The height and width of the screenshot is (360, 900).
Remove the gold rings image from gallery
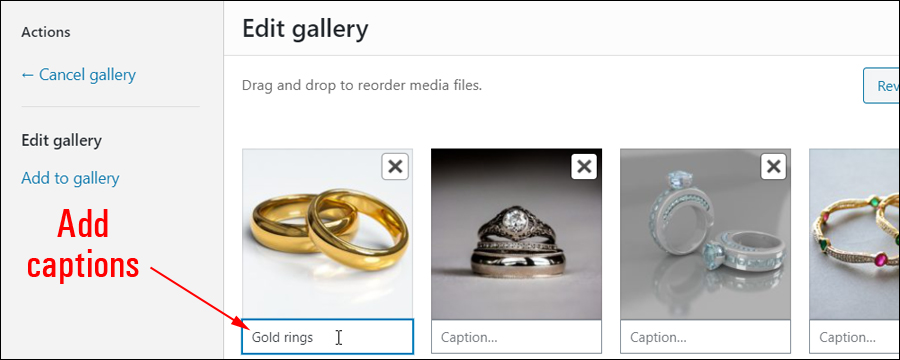pos(395,167)
